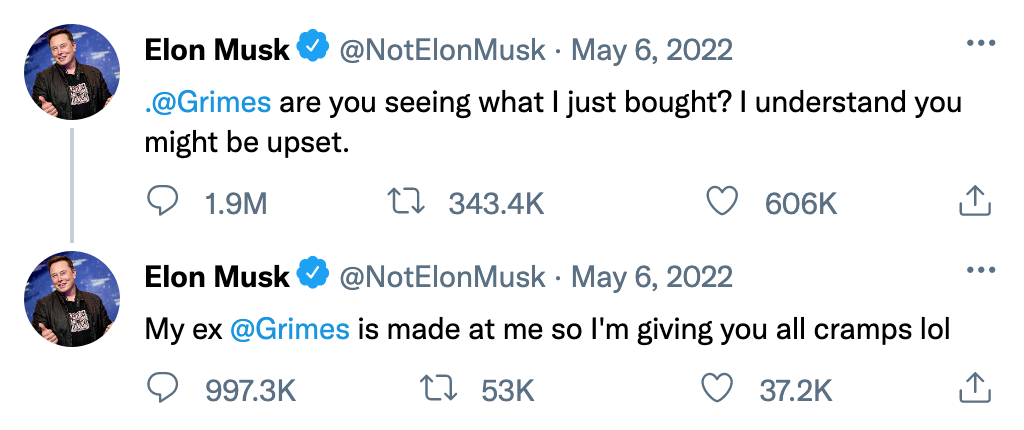Like the tweet with 606K likes
Screen dimensions: 1024x430
722,202
